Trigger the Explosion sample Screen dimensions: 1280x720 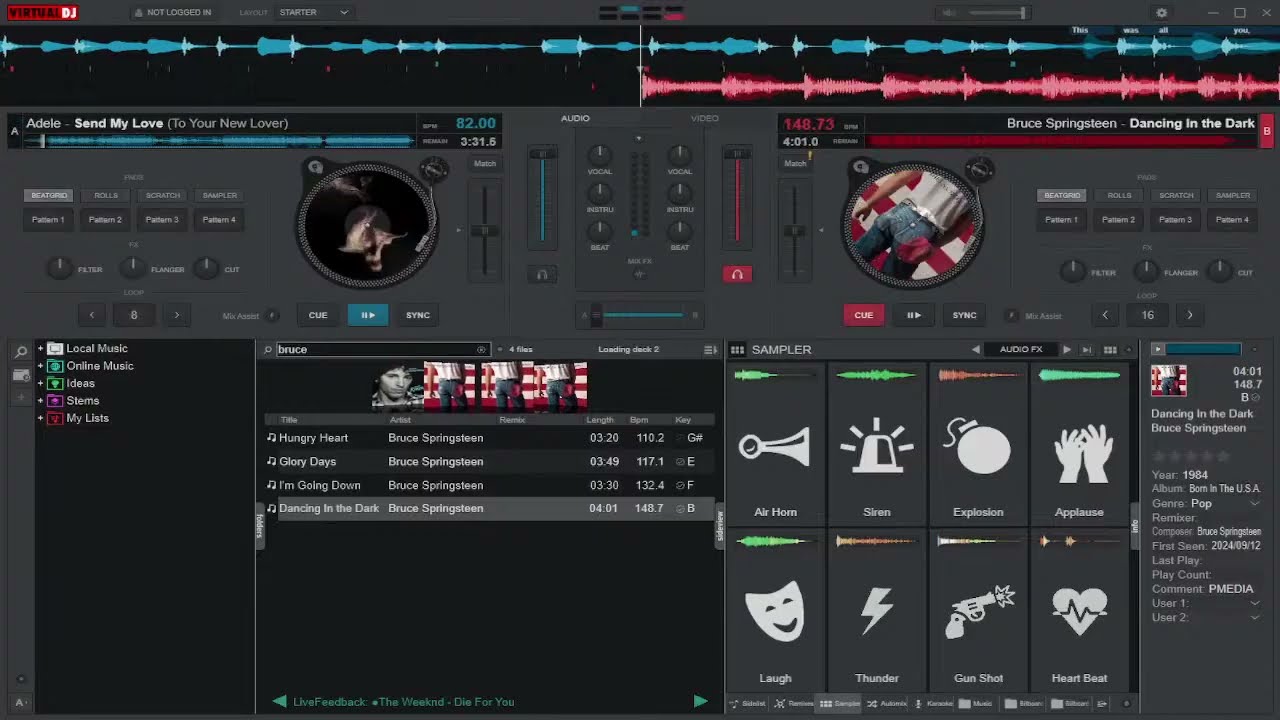(x=978, y=445)
